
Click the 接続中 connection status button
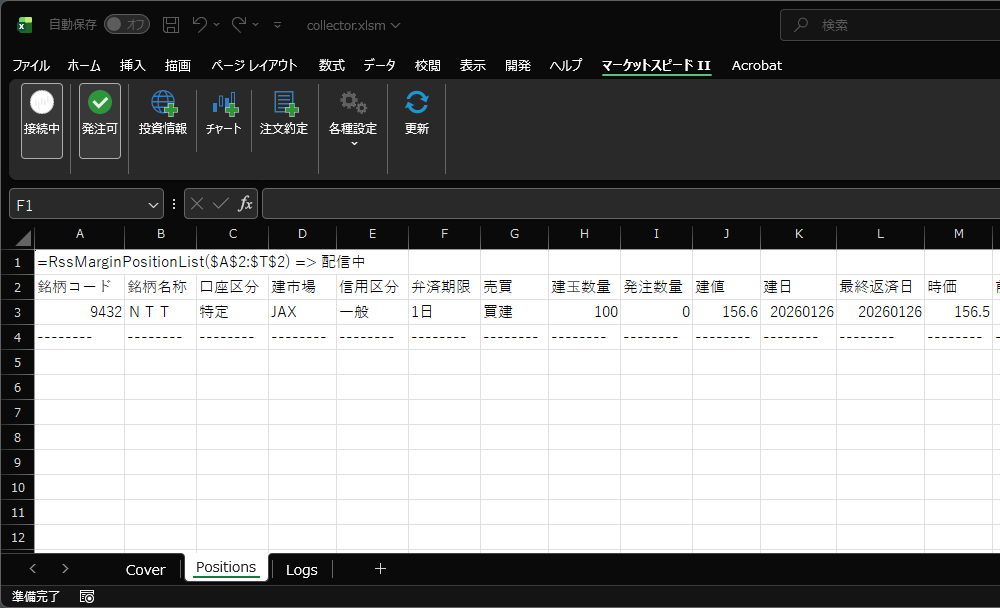click(42, 121)
